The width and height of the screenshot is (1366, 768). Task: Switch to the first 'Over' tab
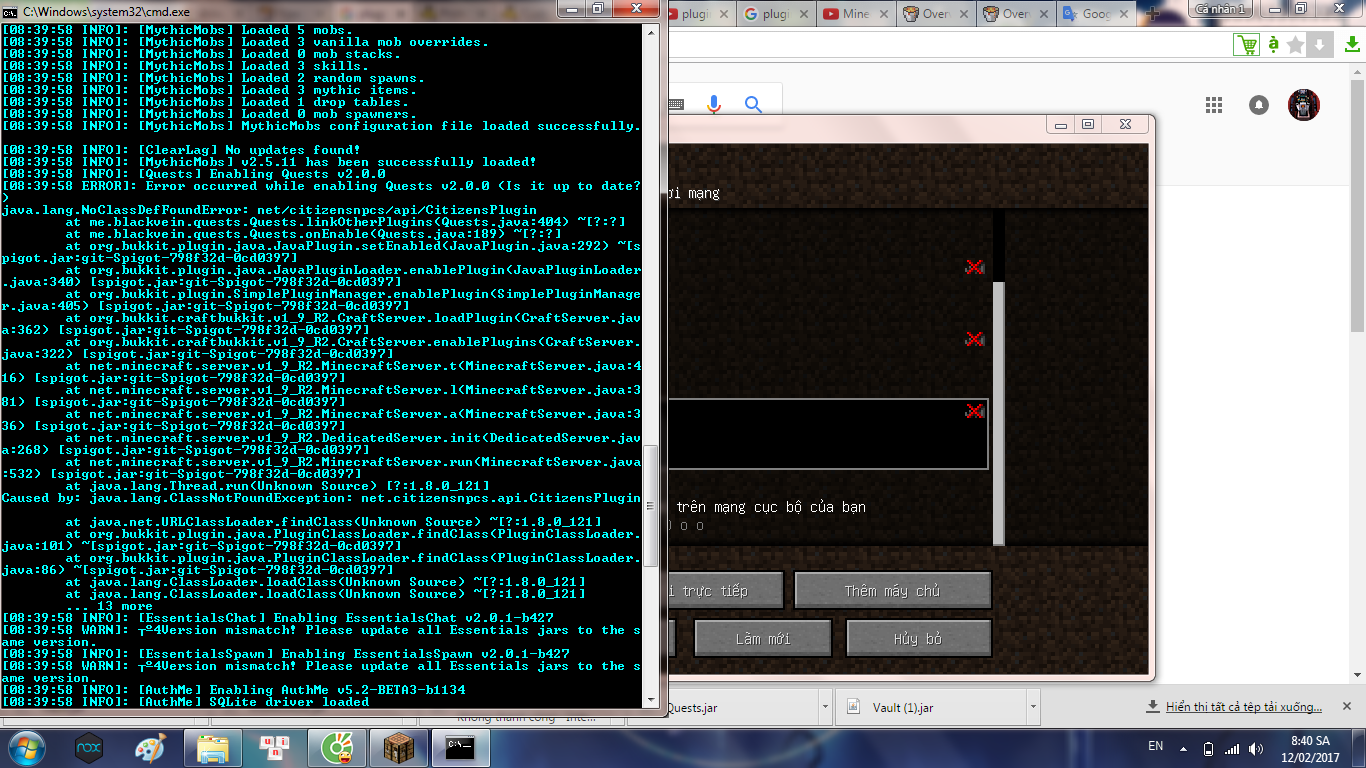click(935, 14)
